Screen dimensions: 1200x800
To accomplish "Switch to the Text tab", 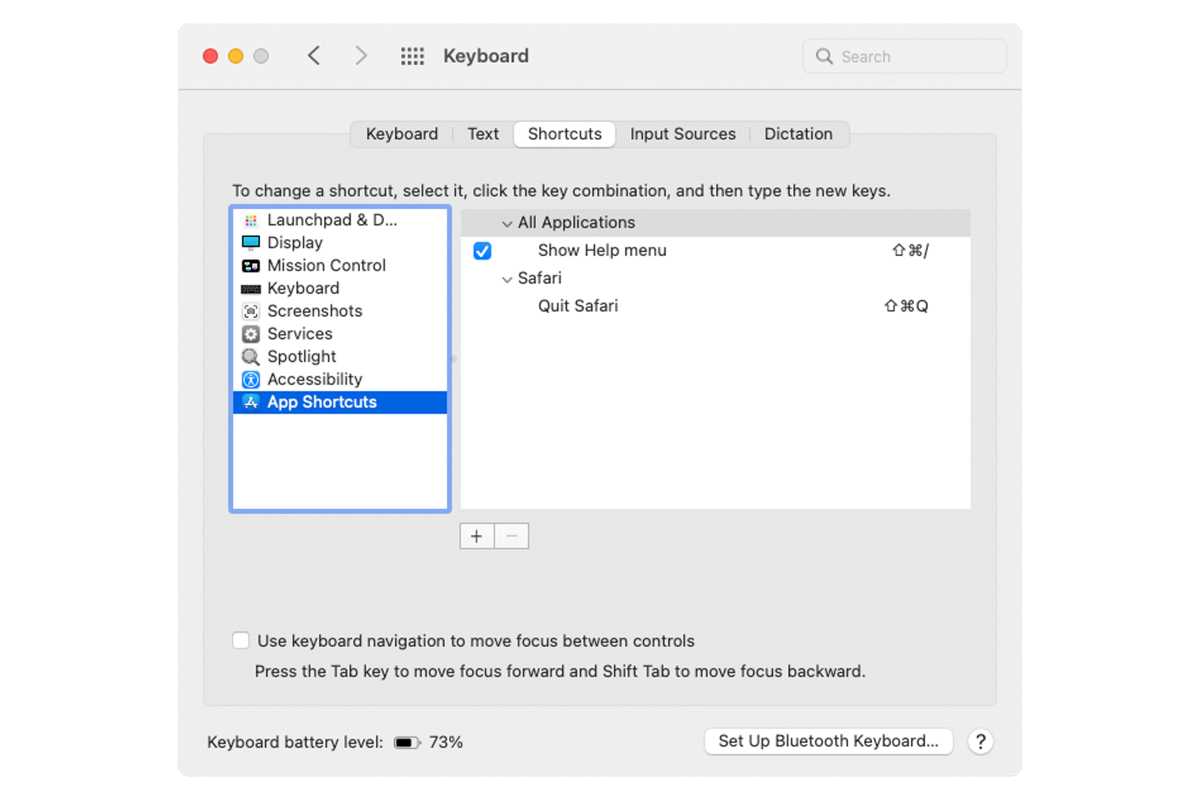I will tap(483, 134).
